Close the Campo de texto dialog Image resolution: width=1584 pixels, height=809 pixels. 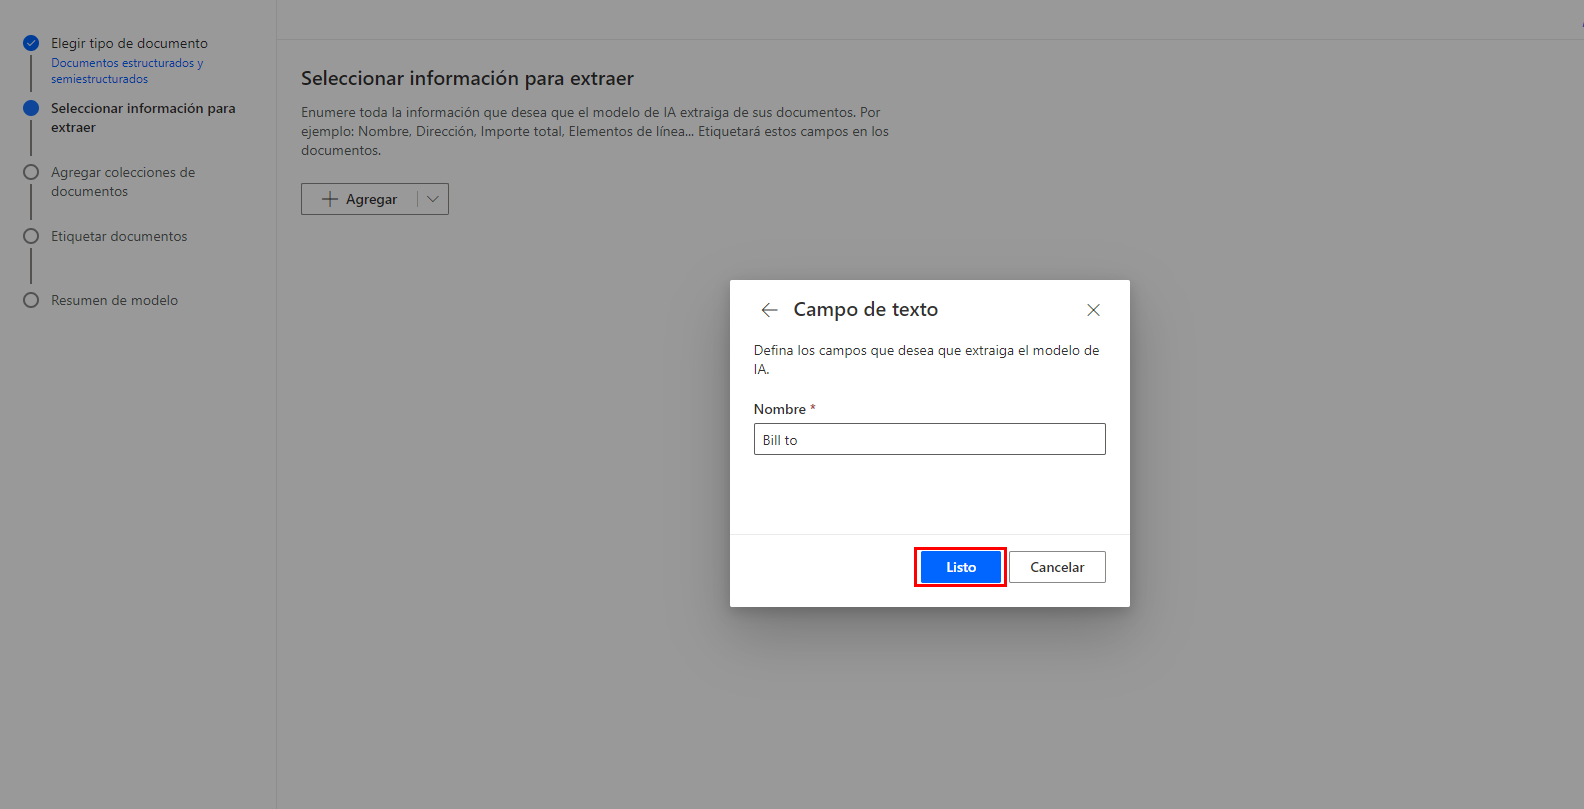tap(1093, 310)
